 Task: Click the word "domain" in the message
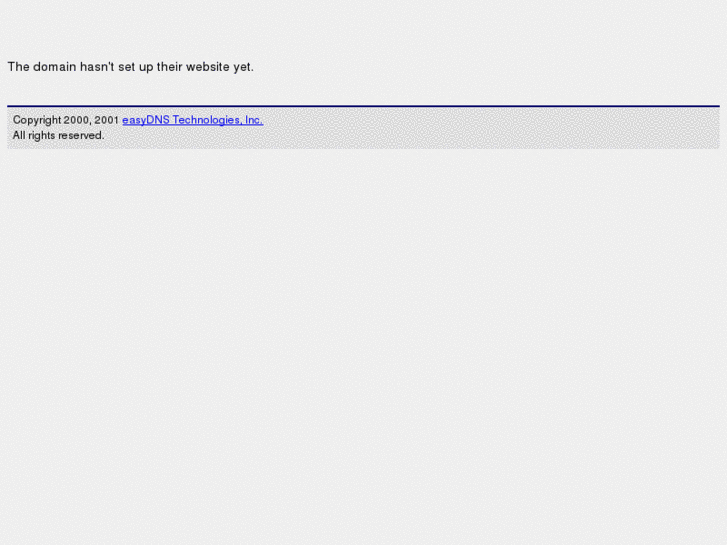55,67
